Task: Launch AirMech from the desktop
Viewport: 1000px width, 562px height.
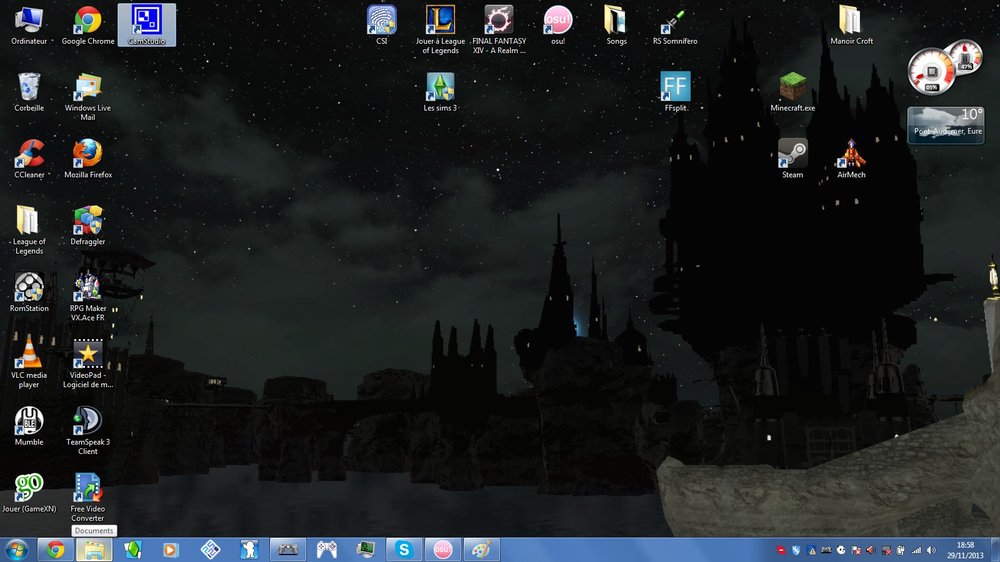Action: point(851,159)
